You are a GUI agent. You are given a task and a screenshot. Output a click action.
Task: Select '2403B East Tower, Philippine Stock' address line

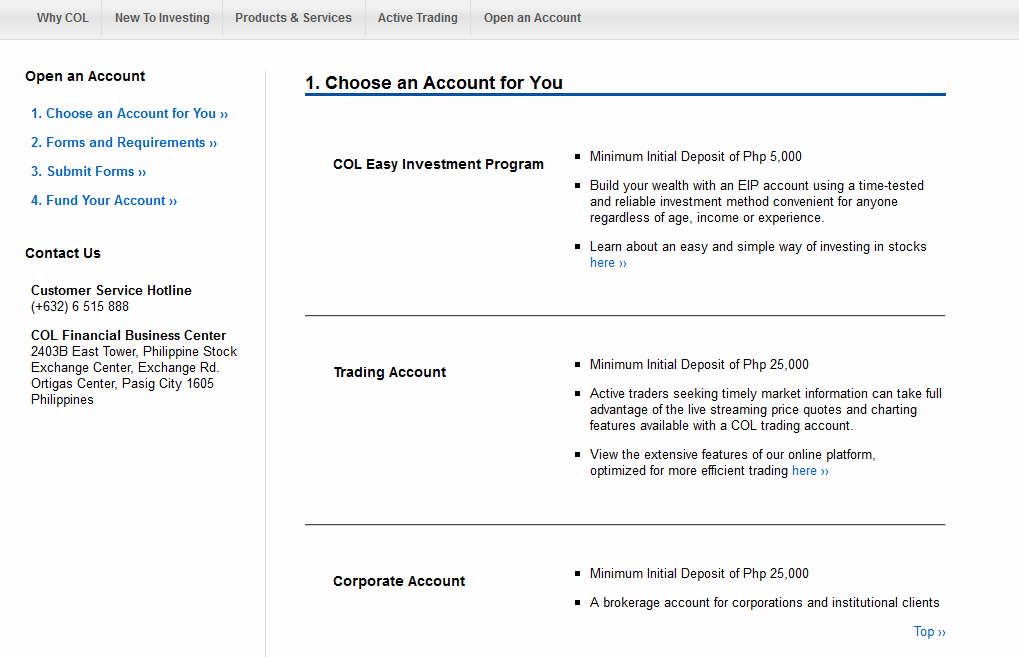134,352
